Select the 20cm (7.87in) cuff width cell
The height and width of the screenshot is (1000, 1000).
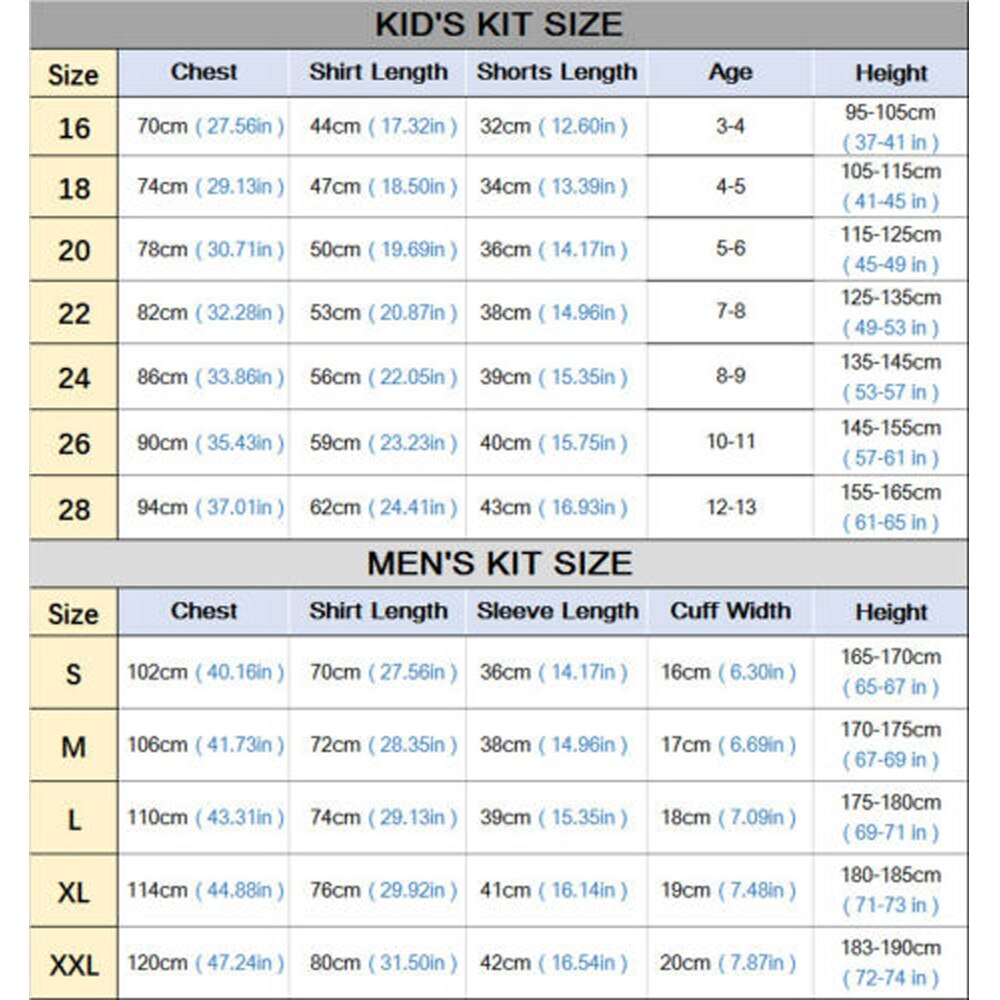729,962
